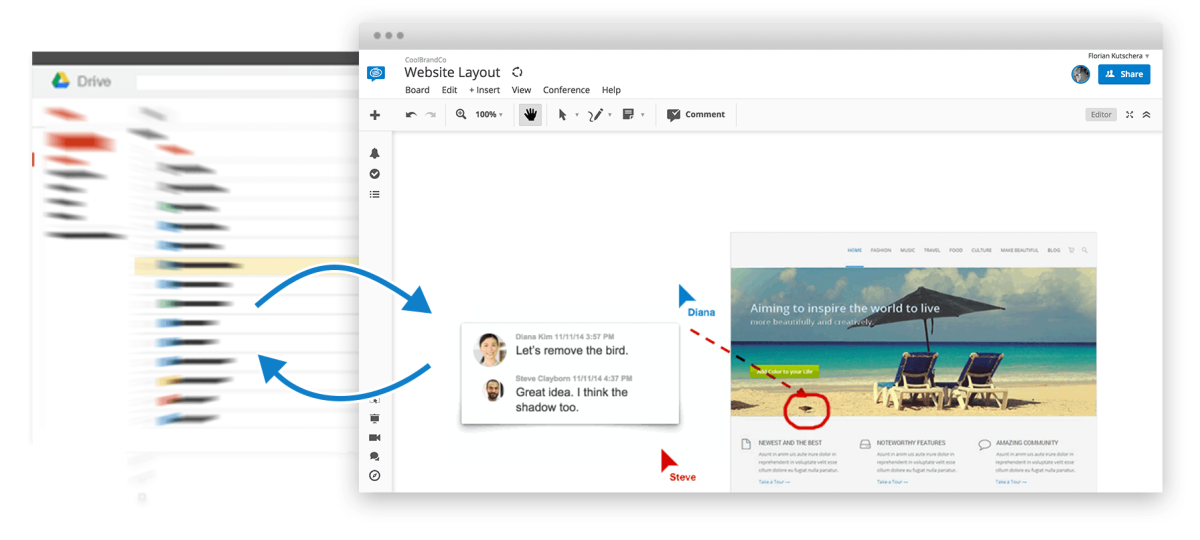Click BLOG in the mockup navigation
This screenshot has width=1200, height=540.
coord(1054,250)
